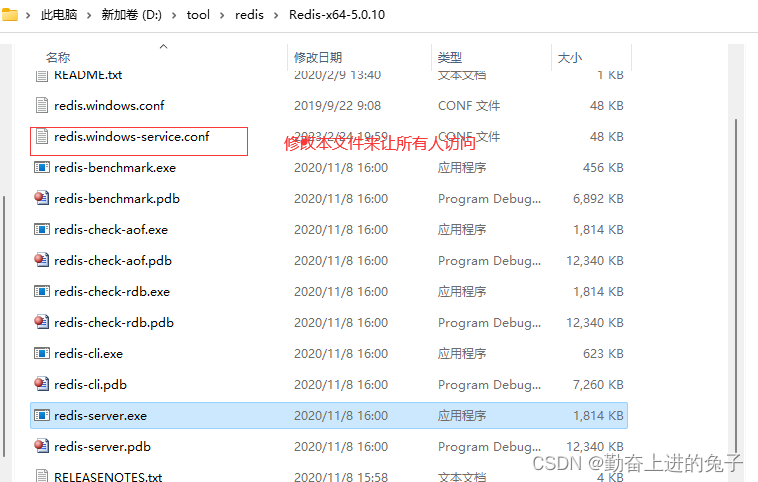
Task: Select file redis-server.exe
Action: 101,415
